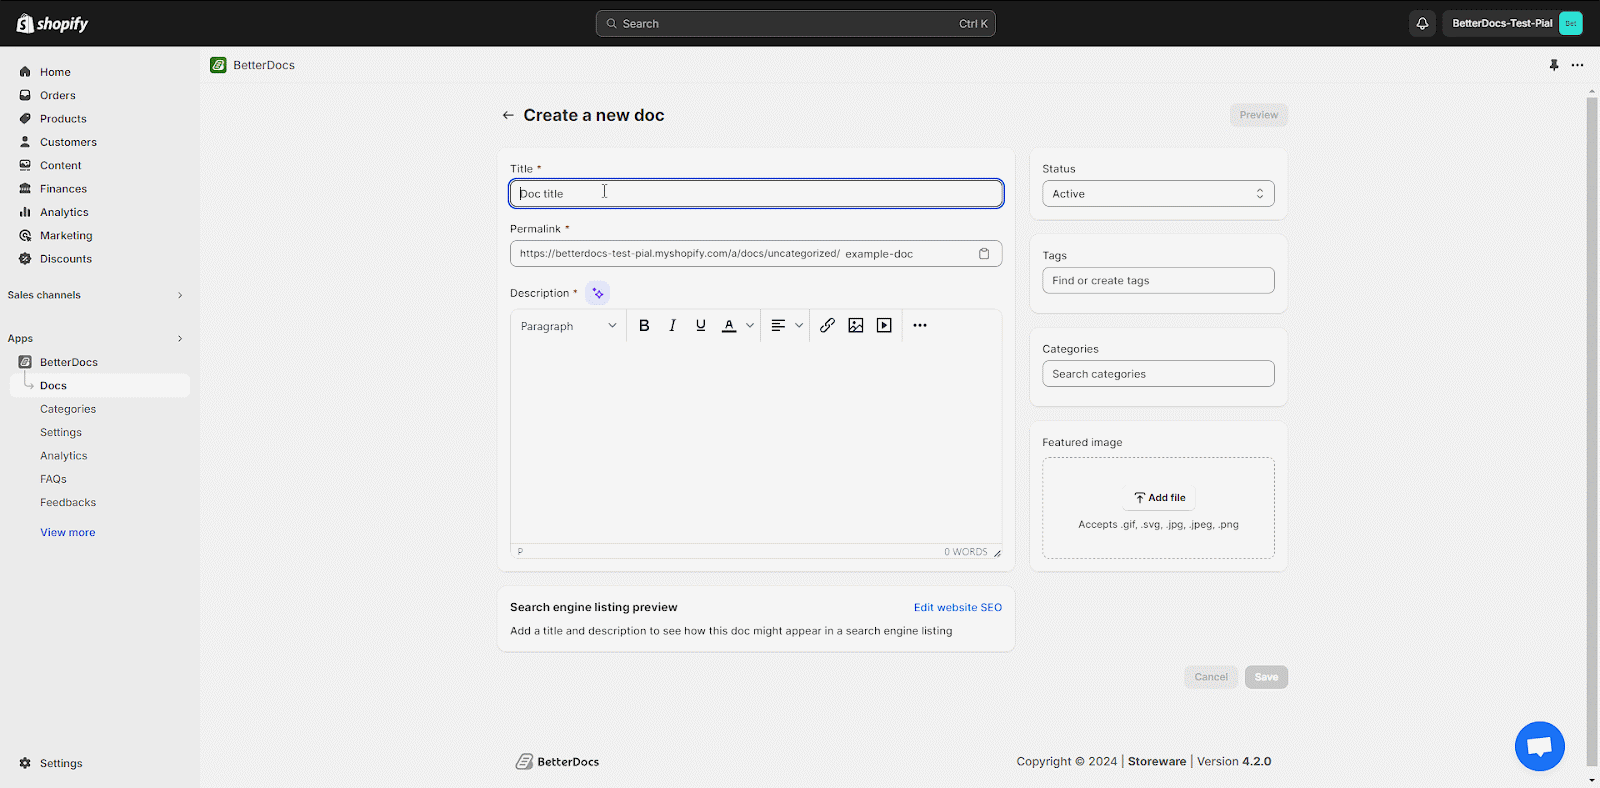Open the Edit website SEO link
This screenshot has height=788, width=1600.
tap(958, 607)
